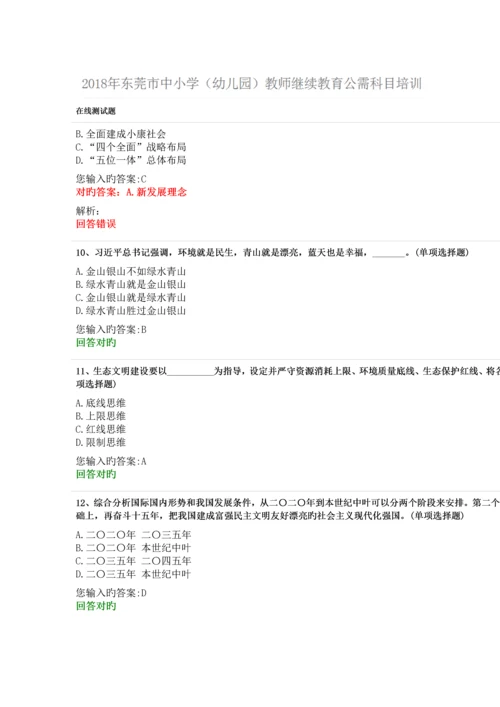This screenshot has width=500, height=707.
Task: Select option A. 金山银山不如绿水青山
Action: click(131, 271)
